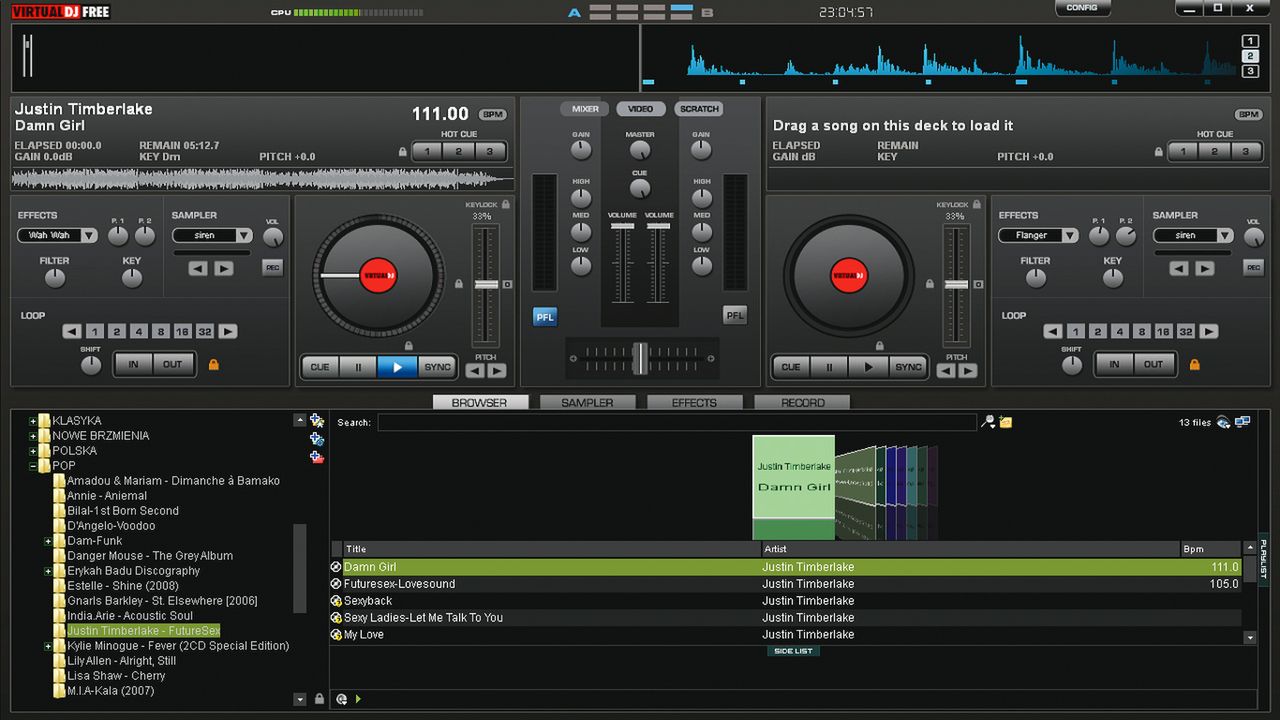Pause the right deck
The image size is (1280, 720).
click(829, 367)
